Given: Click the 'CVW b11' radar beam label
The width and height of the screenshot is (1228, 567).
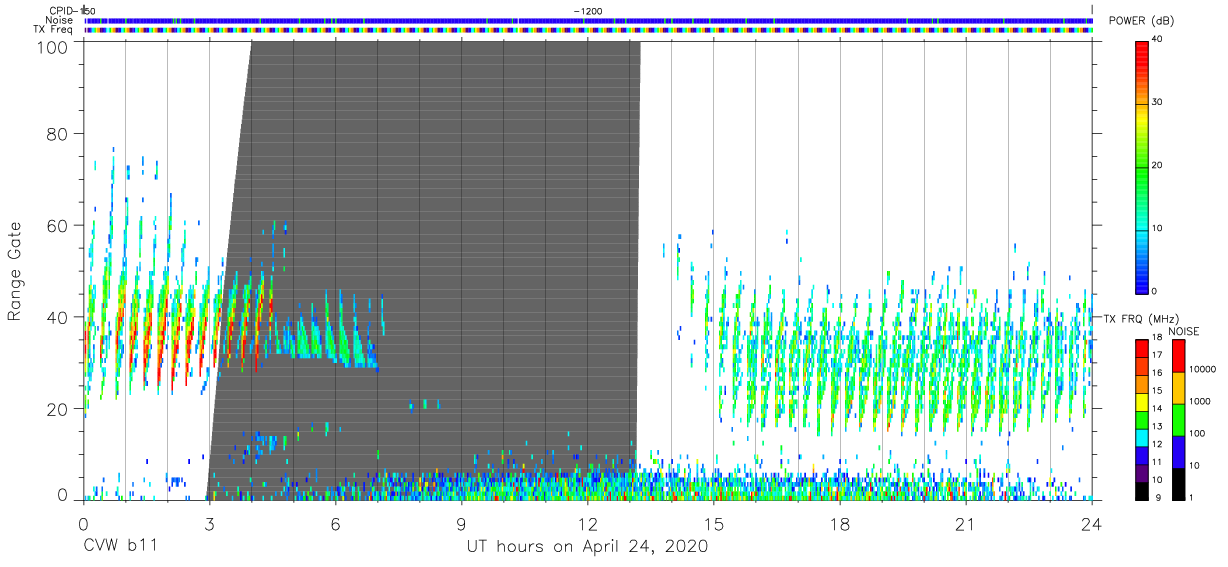Looking at the screenshot, I should click(120, 547).
